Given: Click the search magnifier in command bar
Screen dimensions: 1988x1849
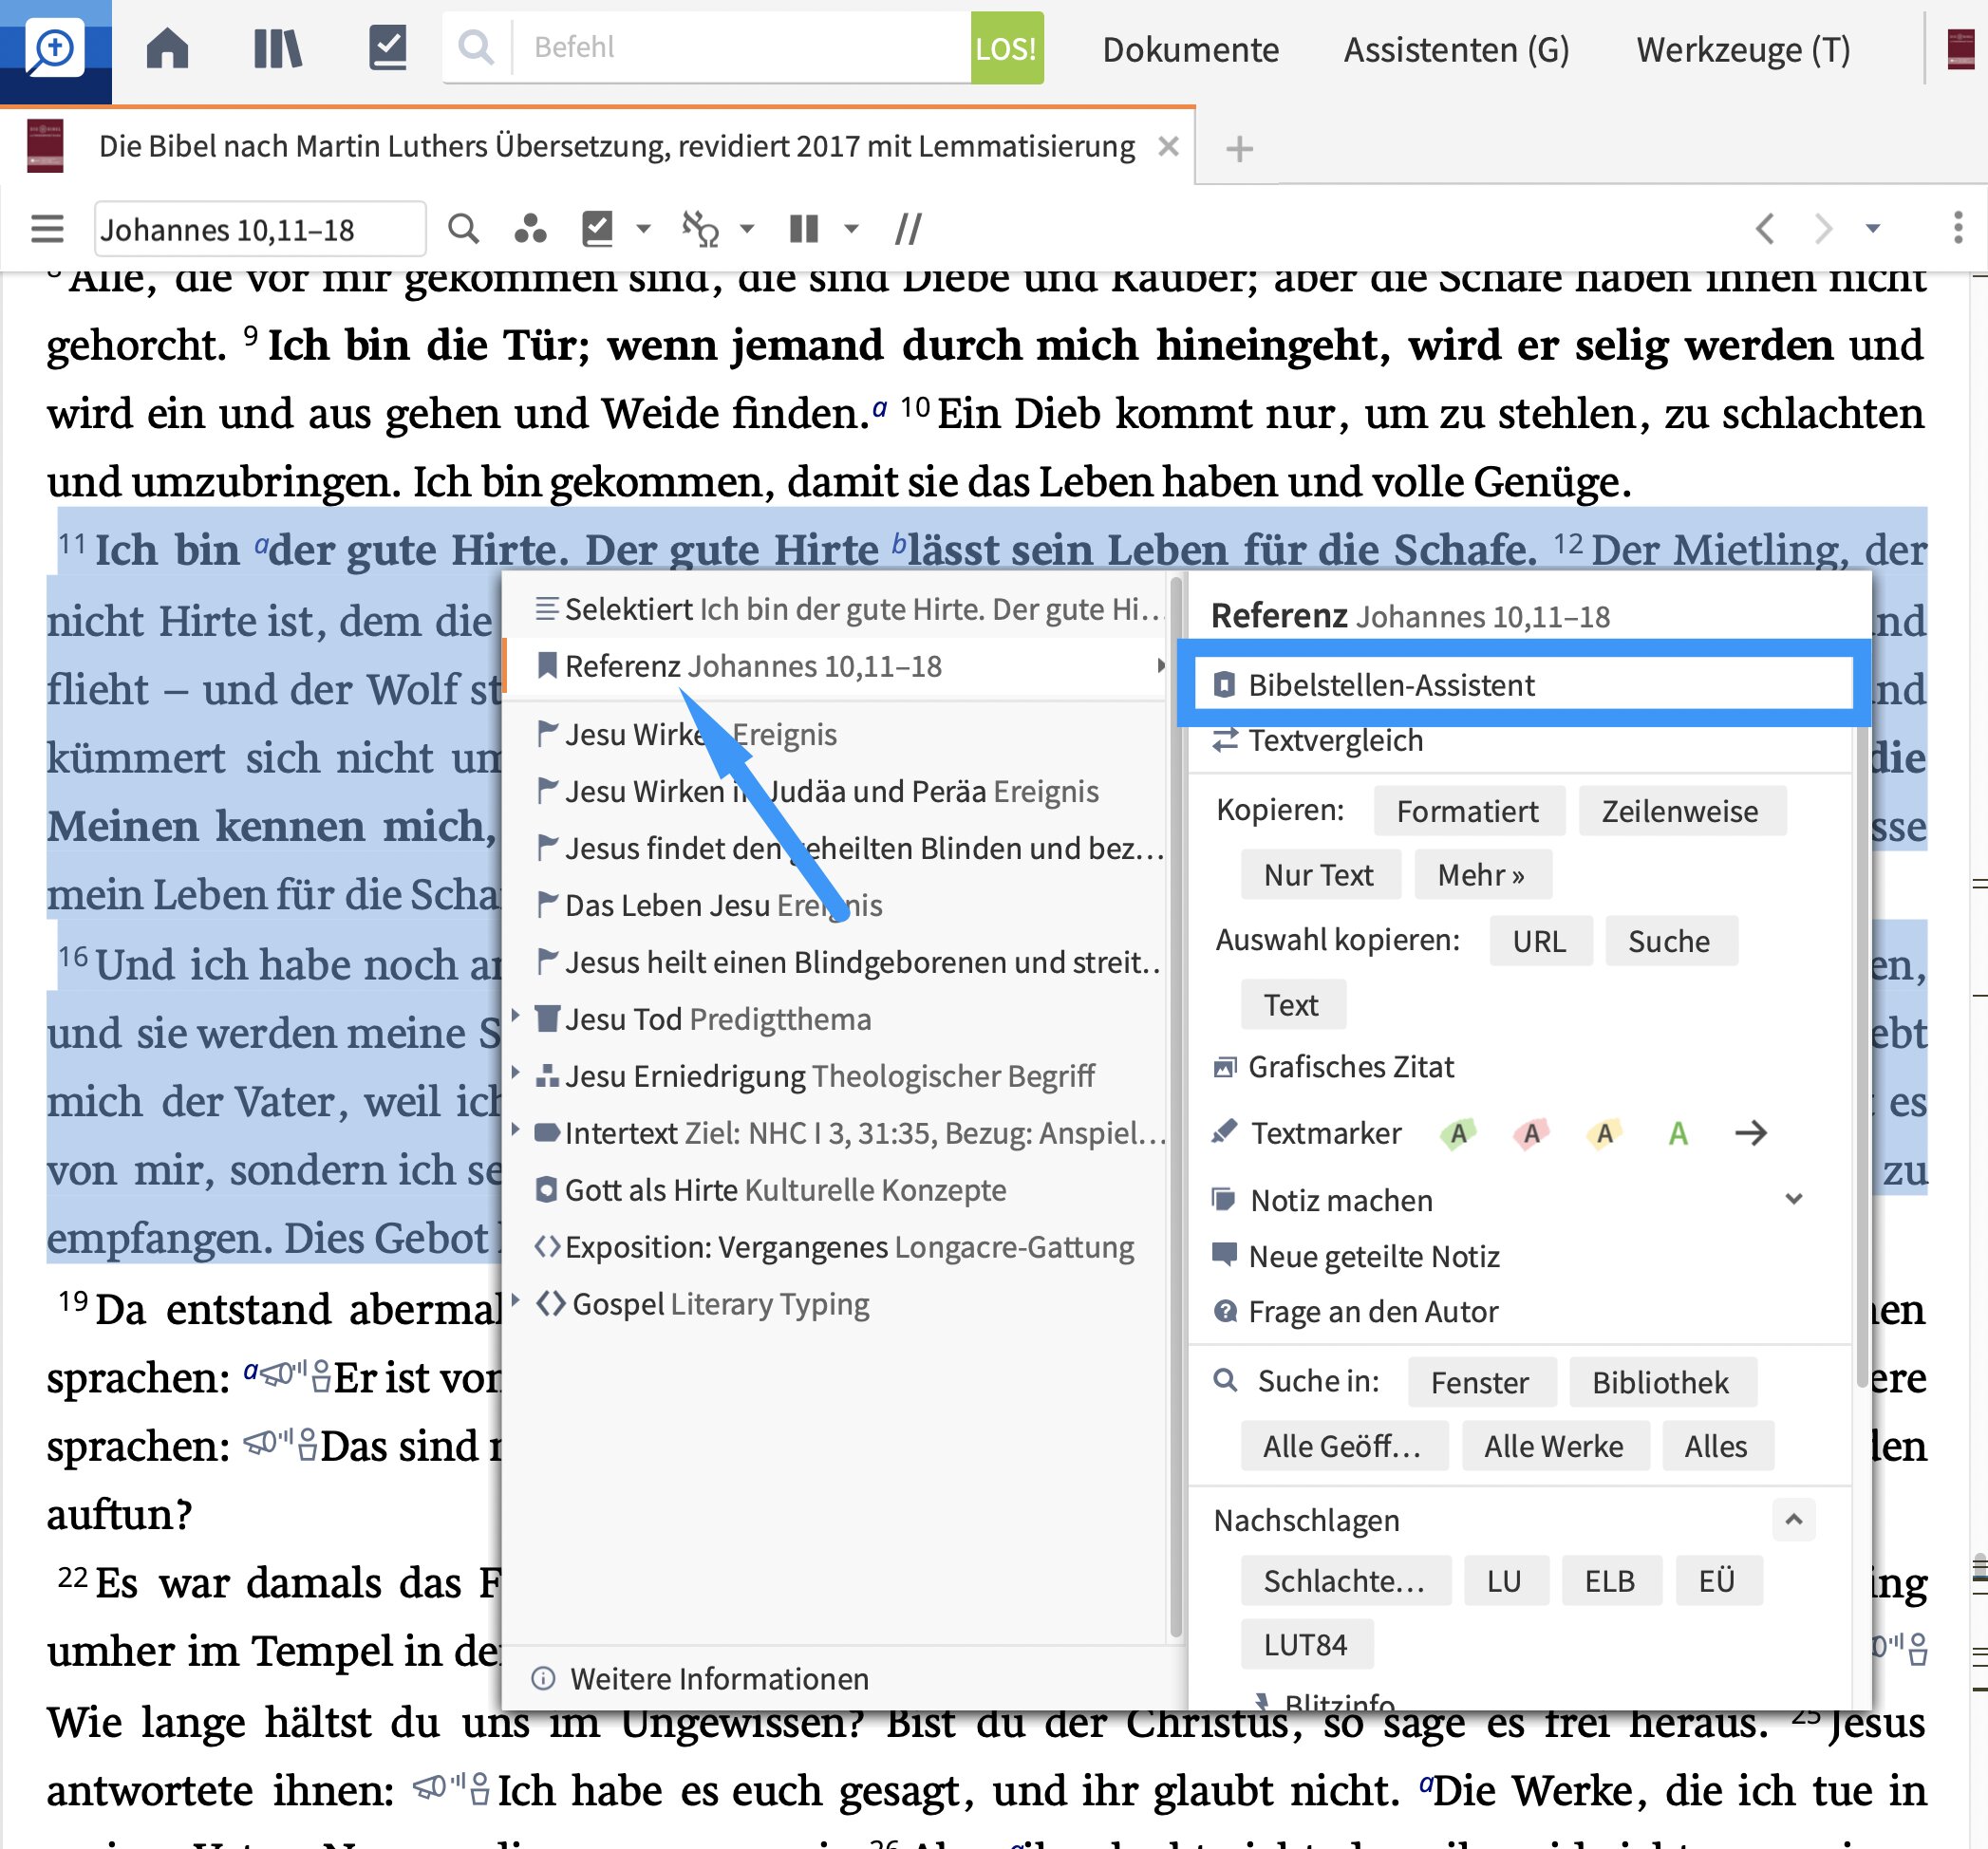Looking at the screenshot, I should (476, 47).
